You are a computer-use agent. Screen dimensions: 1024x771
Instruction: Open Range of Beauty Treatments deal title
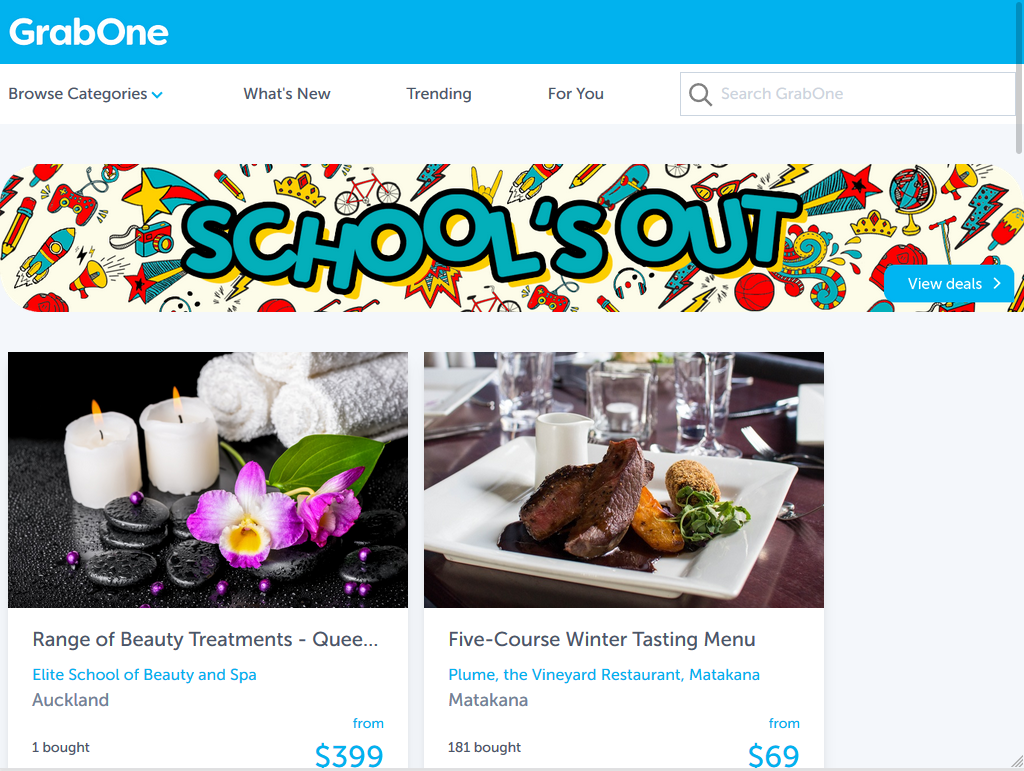click(205, 639)
